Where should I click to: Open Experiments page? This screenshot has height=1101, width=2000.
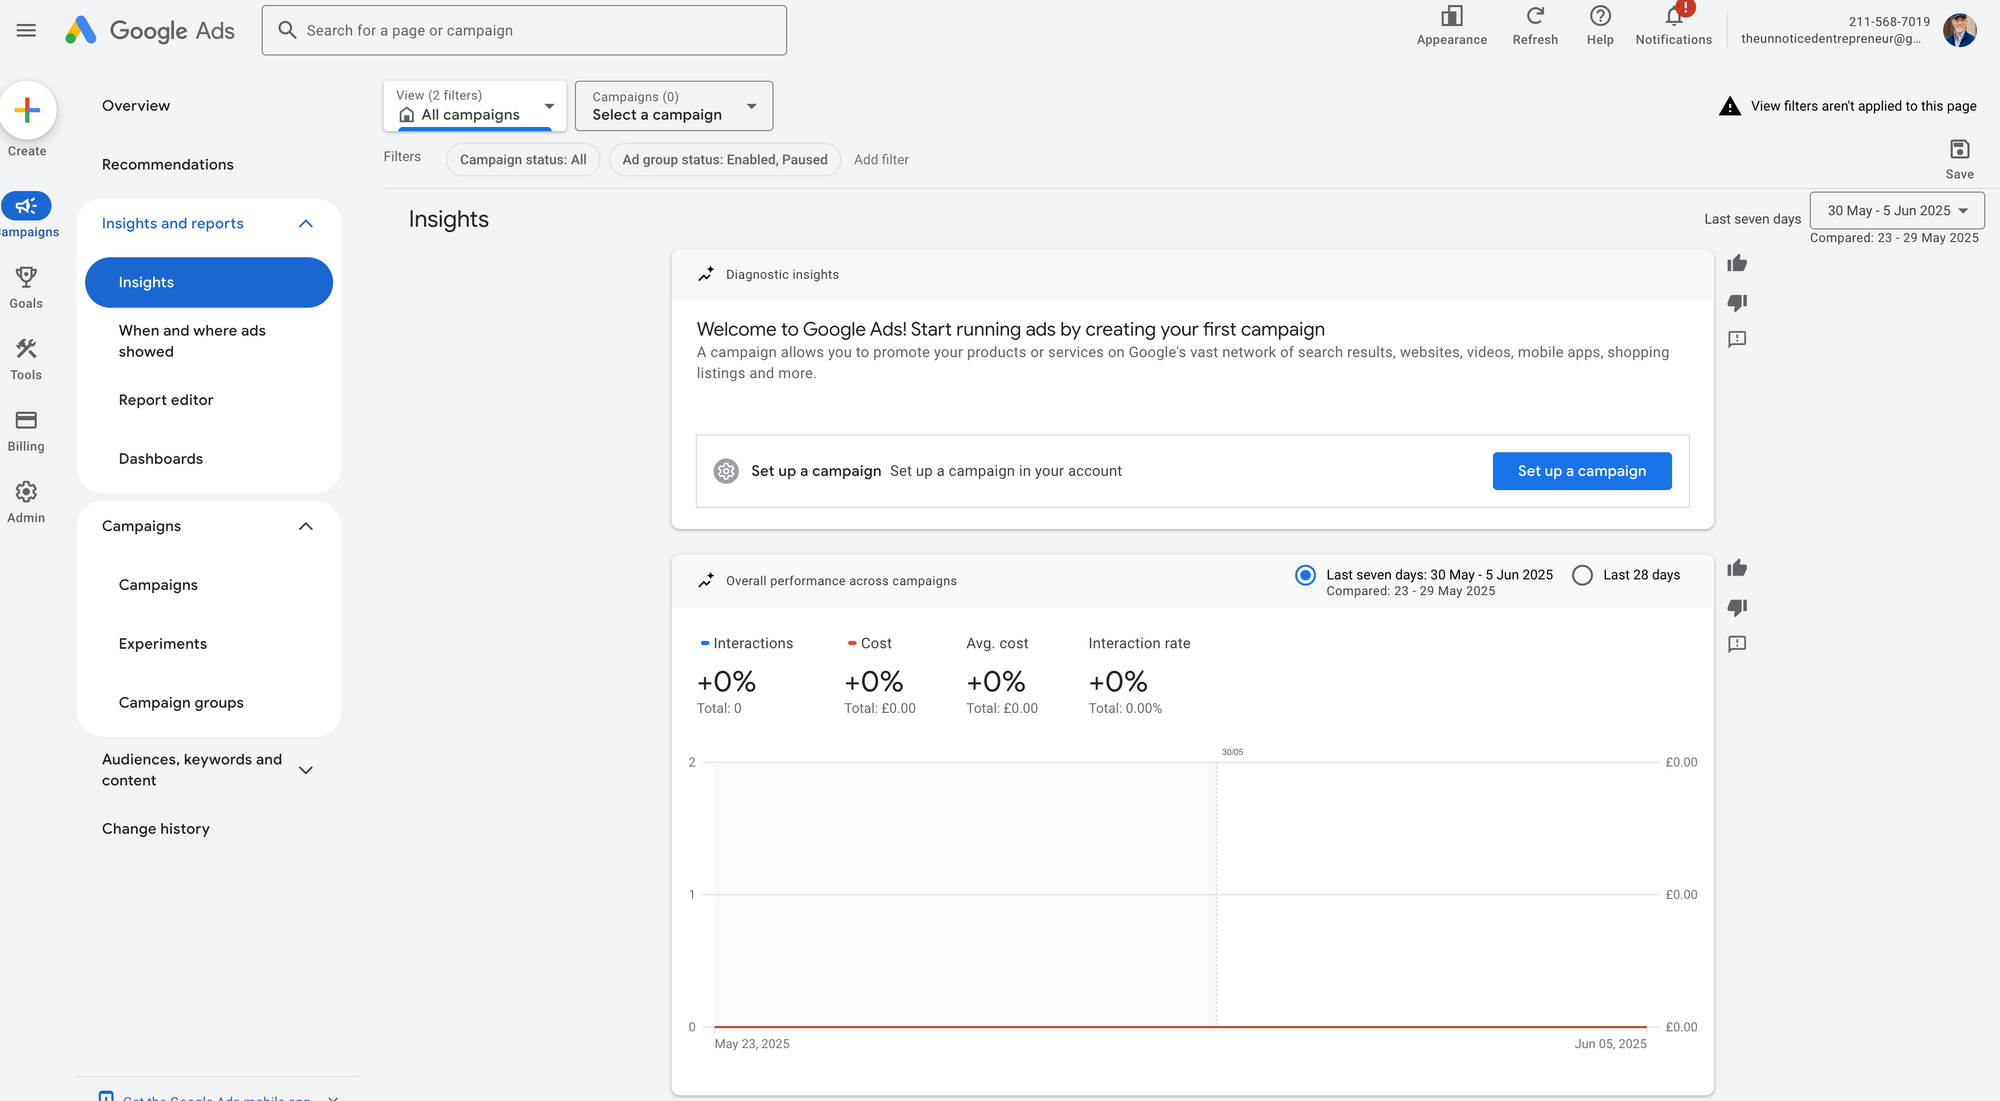(x=163, y=644)
